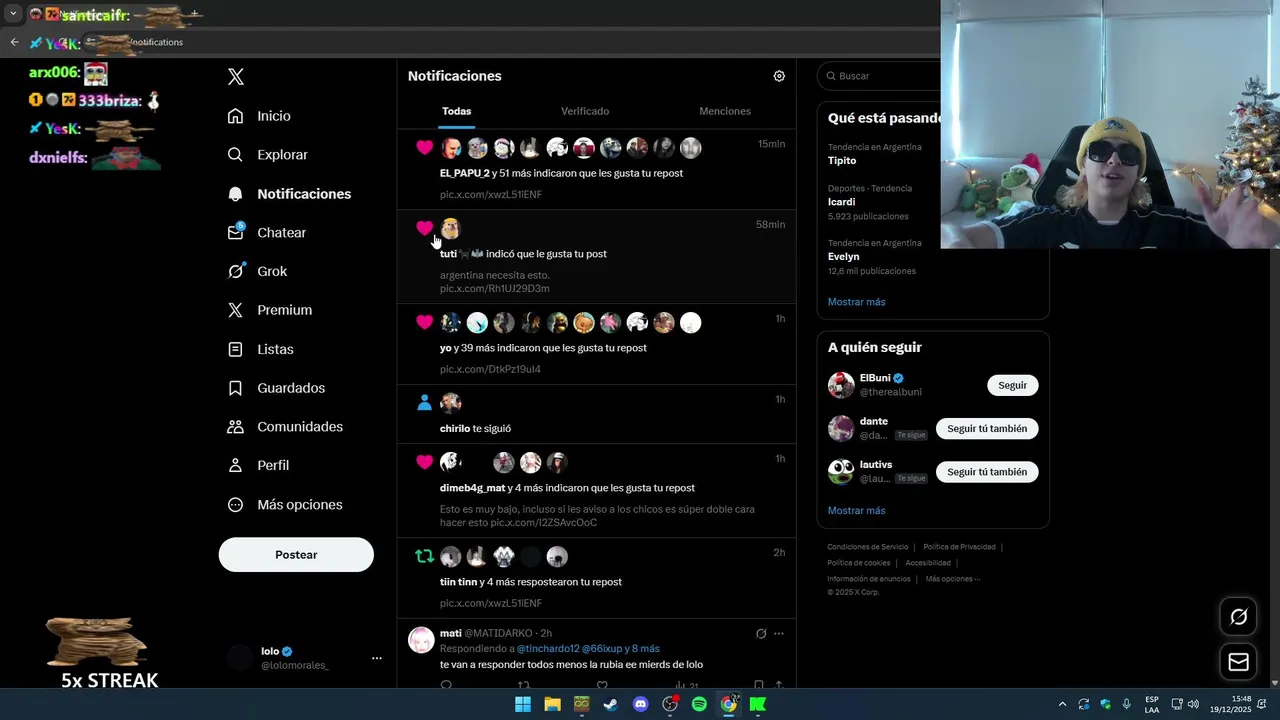Click Seguir tú también for lautivs

(987, 472)
